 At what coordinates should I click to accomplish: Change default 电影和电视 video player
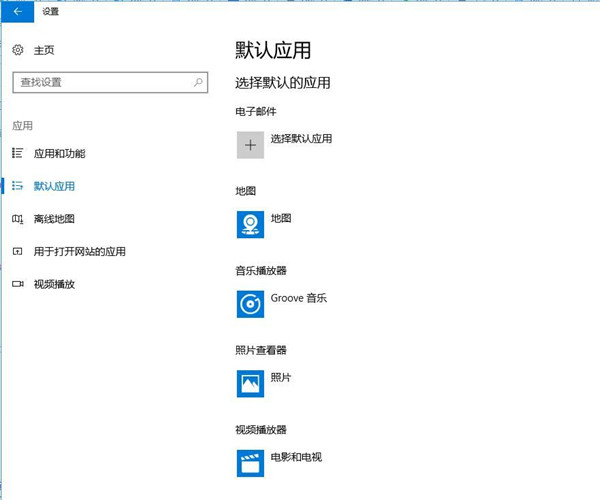(x=296, y=457)
